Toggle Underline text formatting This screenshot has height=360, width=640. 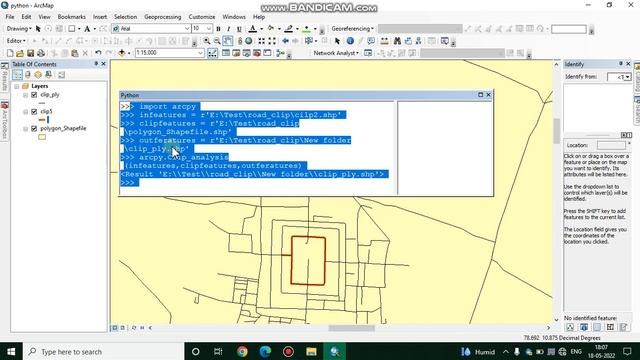tap(239, 29)
